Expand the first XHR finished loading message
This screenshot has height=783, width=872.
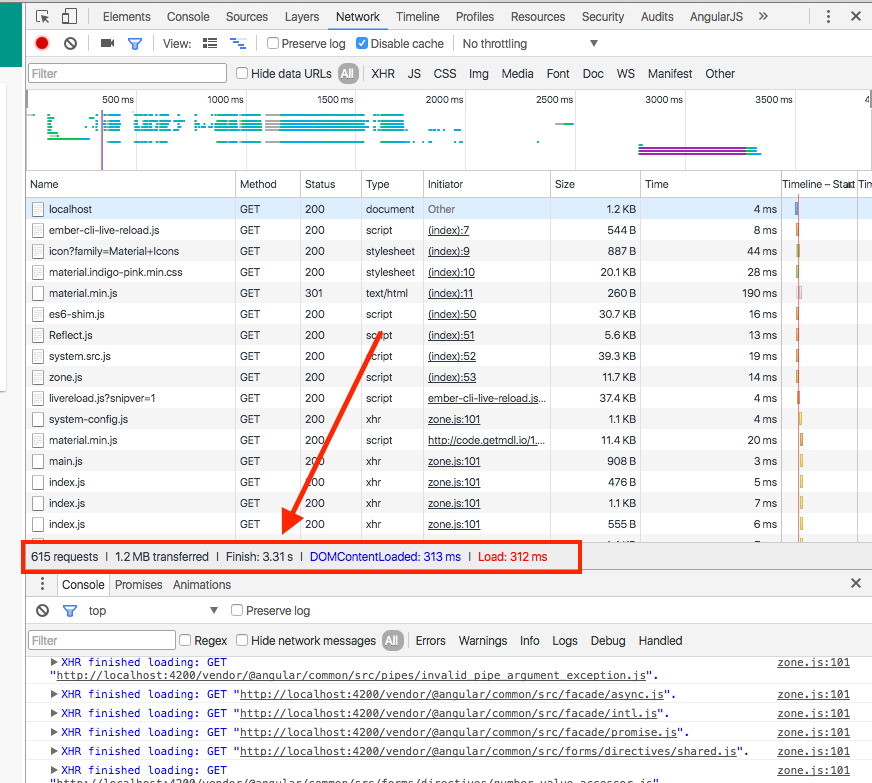pos(53,662)
